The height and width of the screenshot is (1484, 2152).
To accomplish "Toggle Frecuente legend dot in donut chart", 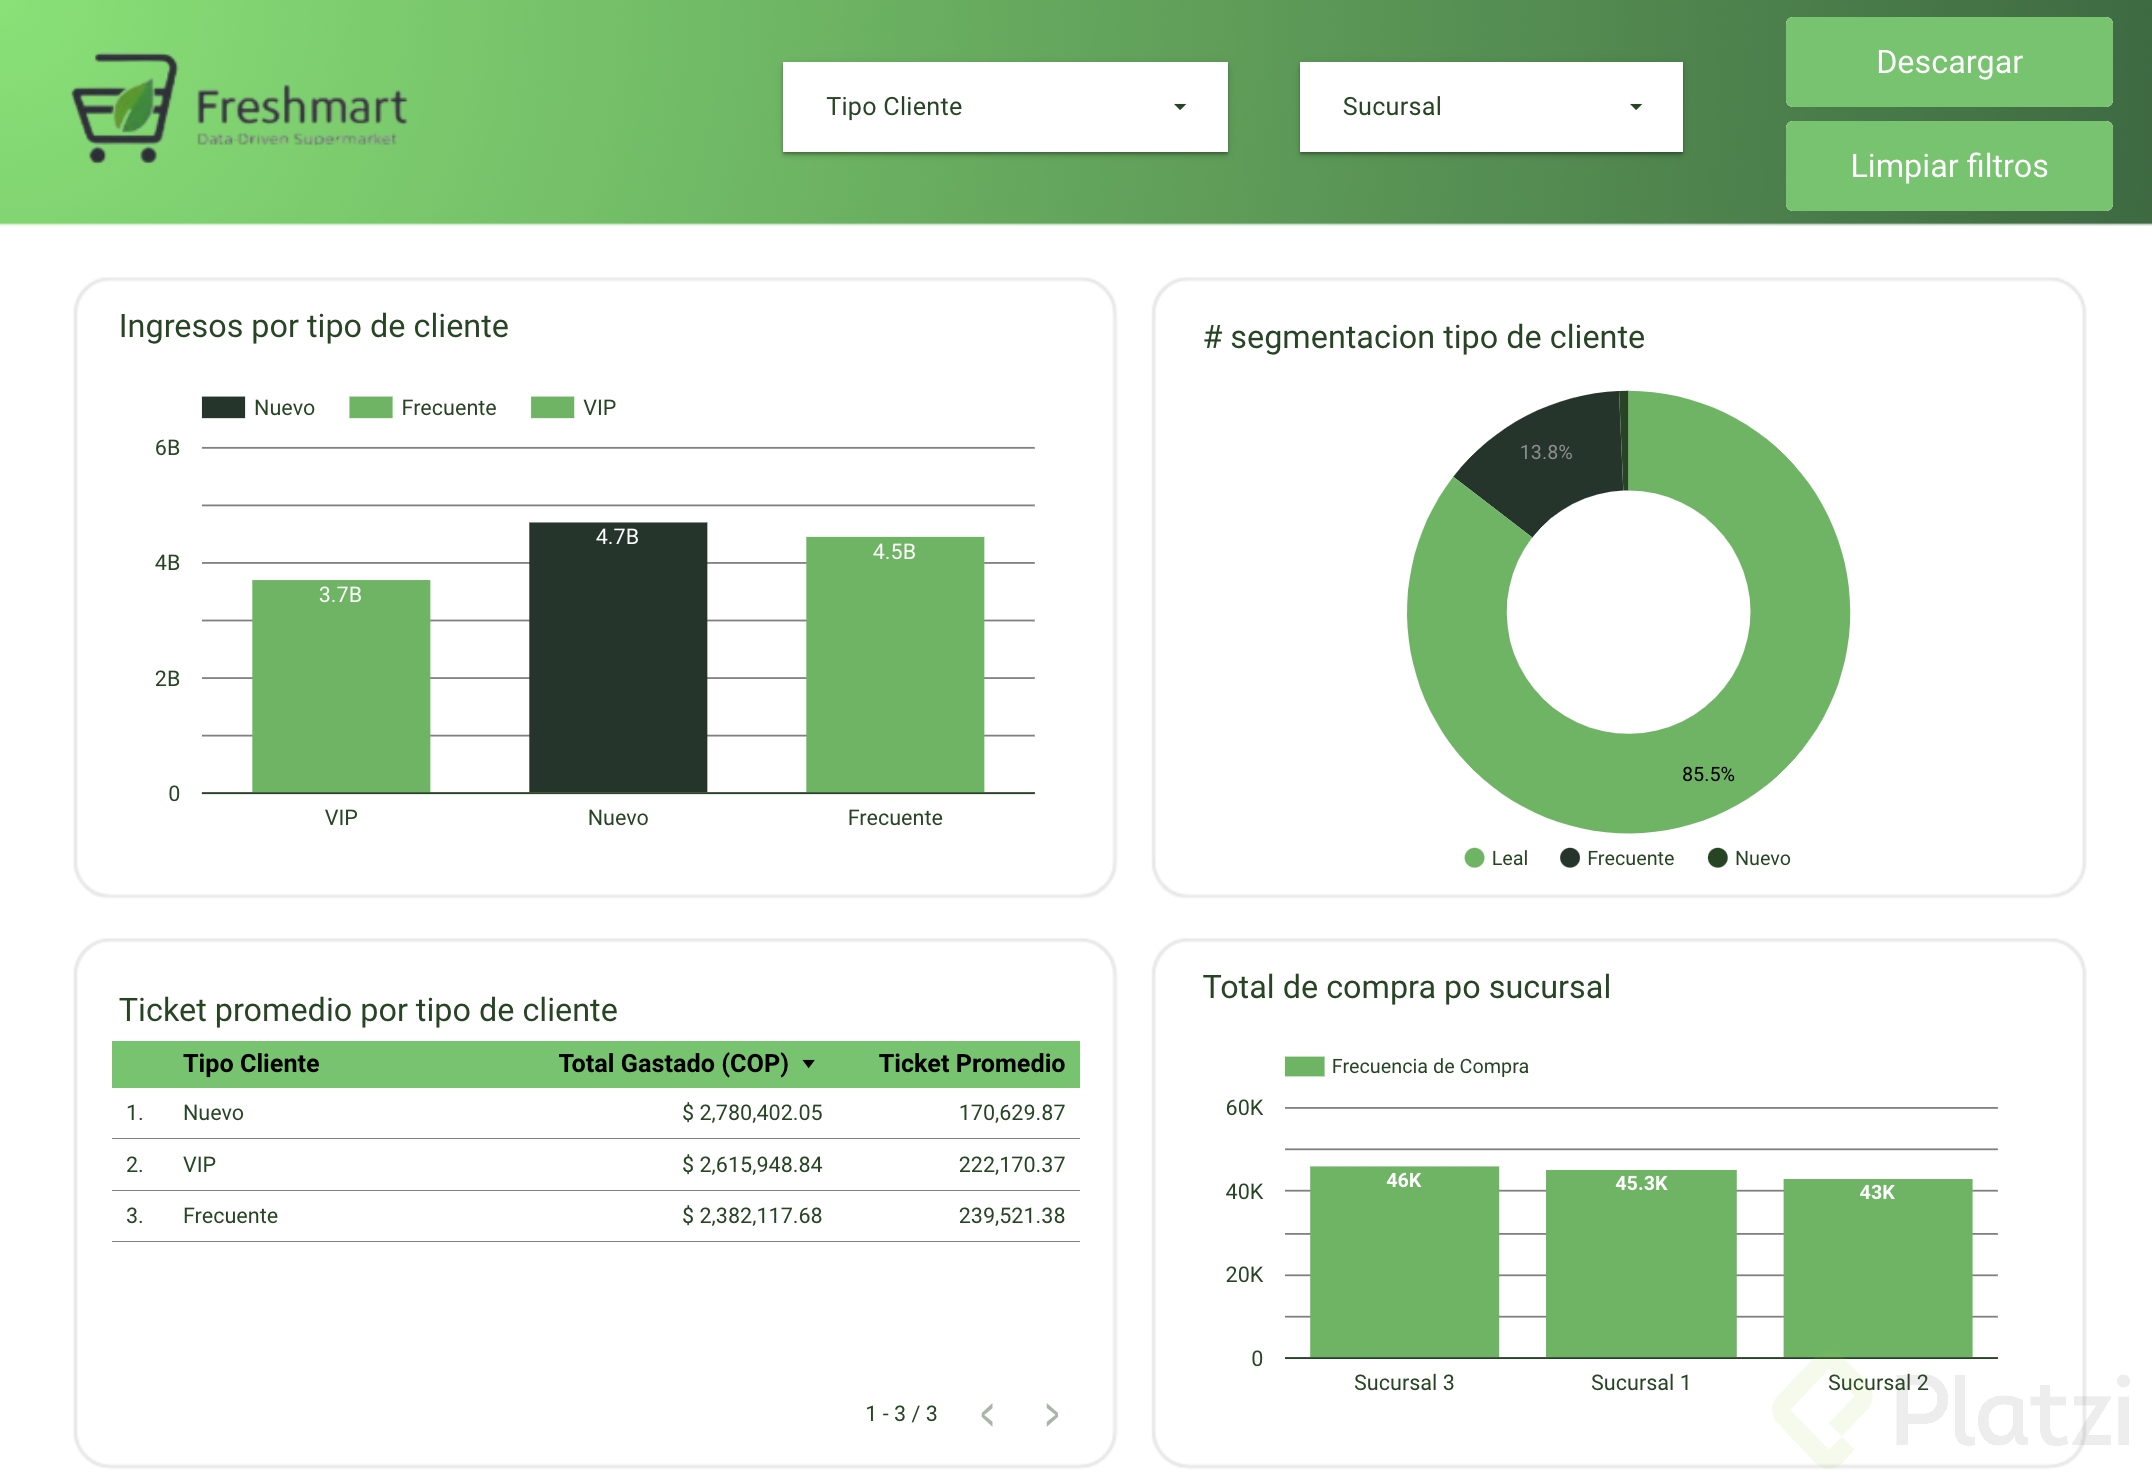I will coord(1570,858).
